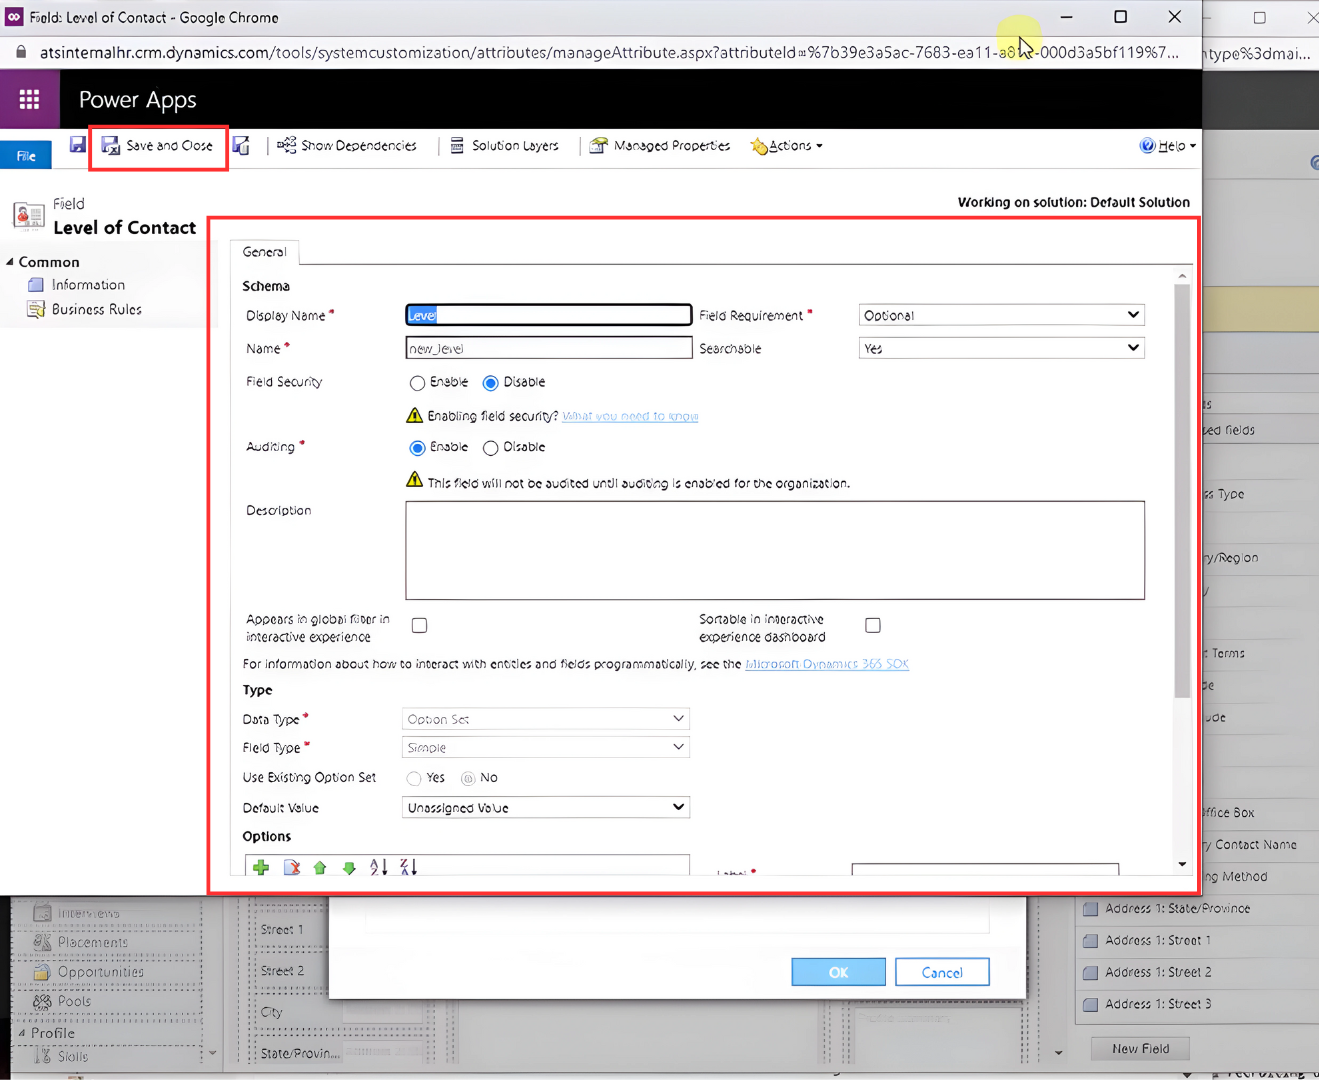Collapse the Common section
Screen dimensions: 1319x1080
click(11, 262)
